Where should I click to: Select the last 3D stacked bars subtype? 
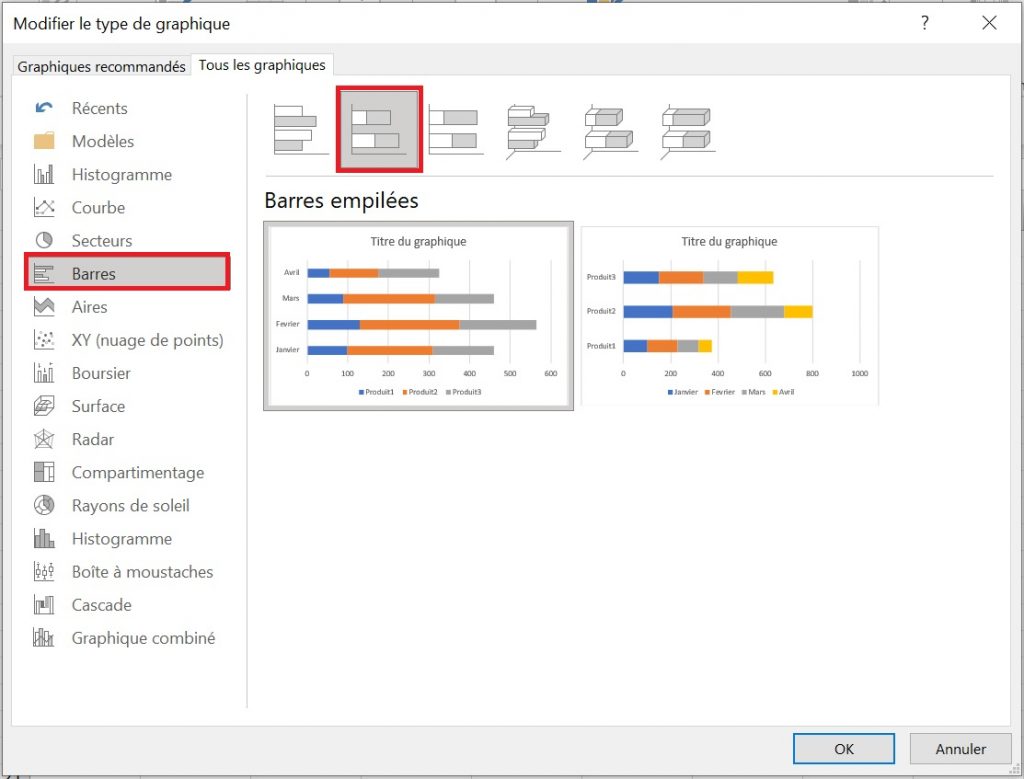(685, 130)
